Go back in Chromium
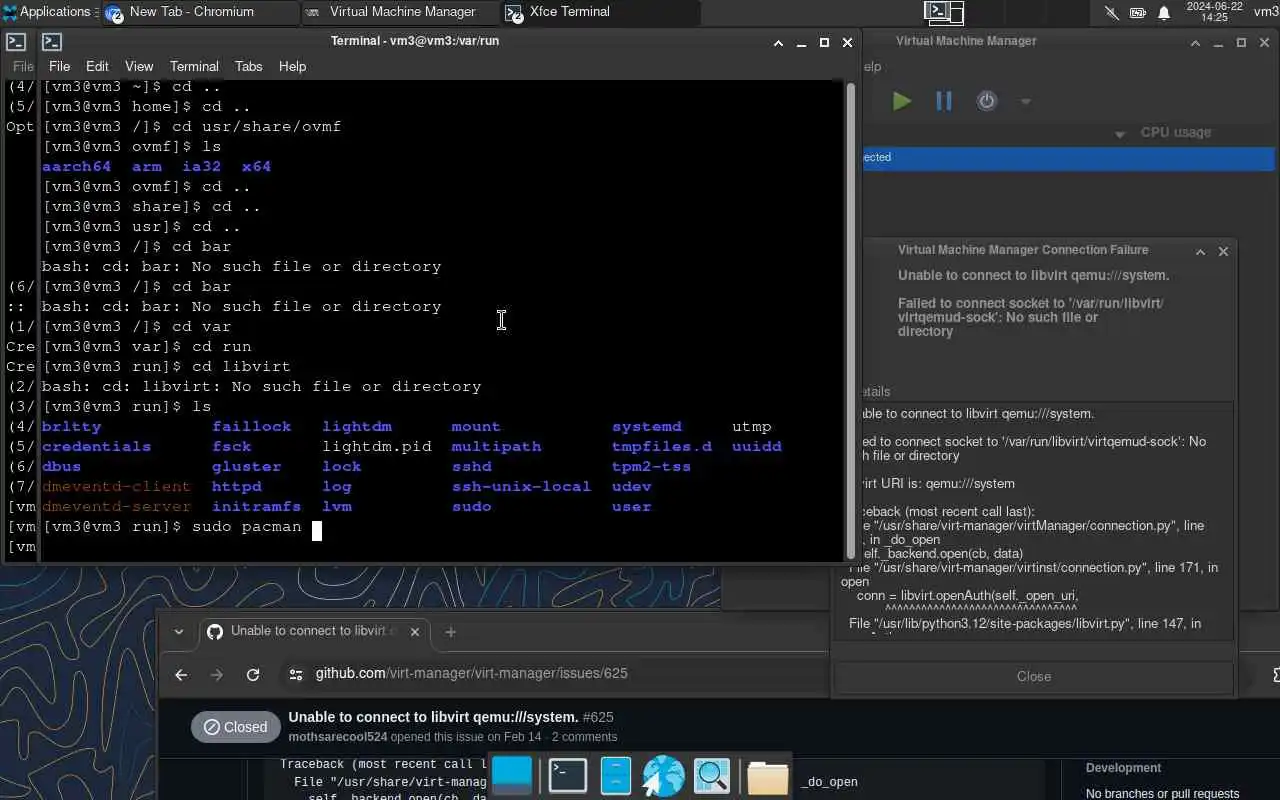The width and height of the screenshot is (1280, 800). (x=181, y=674)
